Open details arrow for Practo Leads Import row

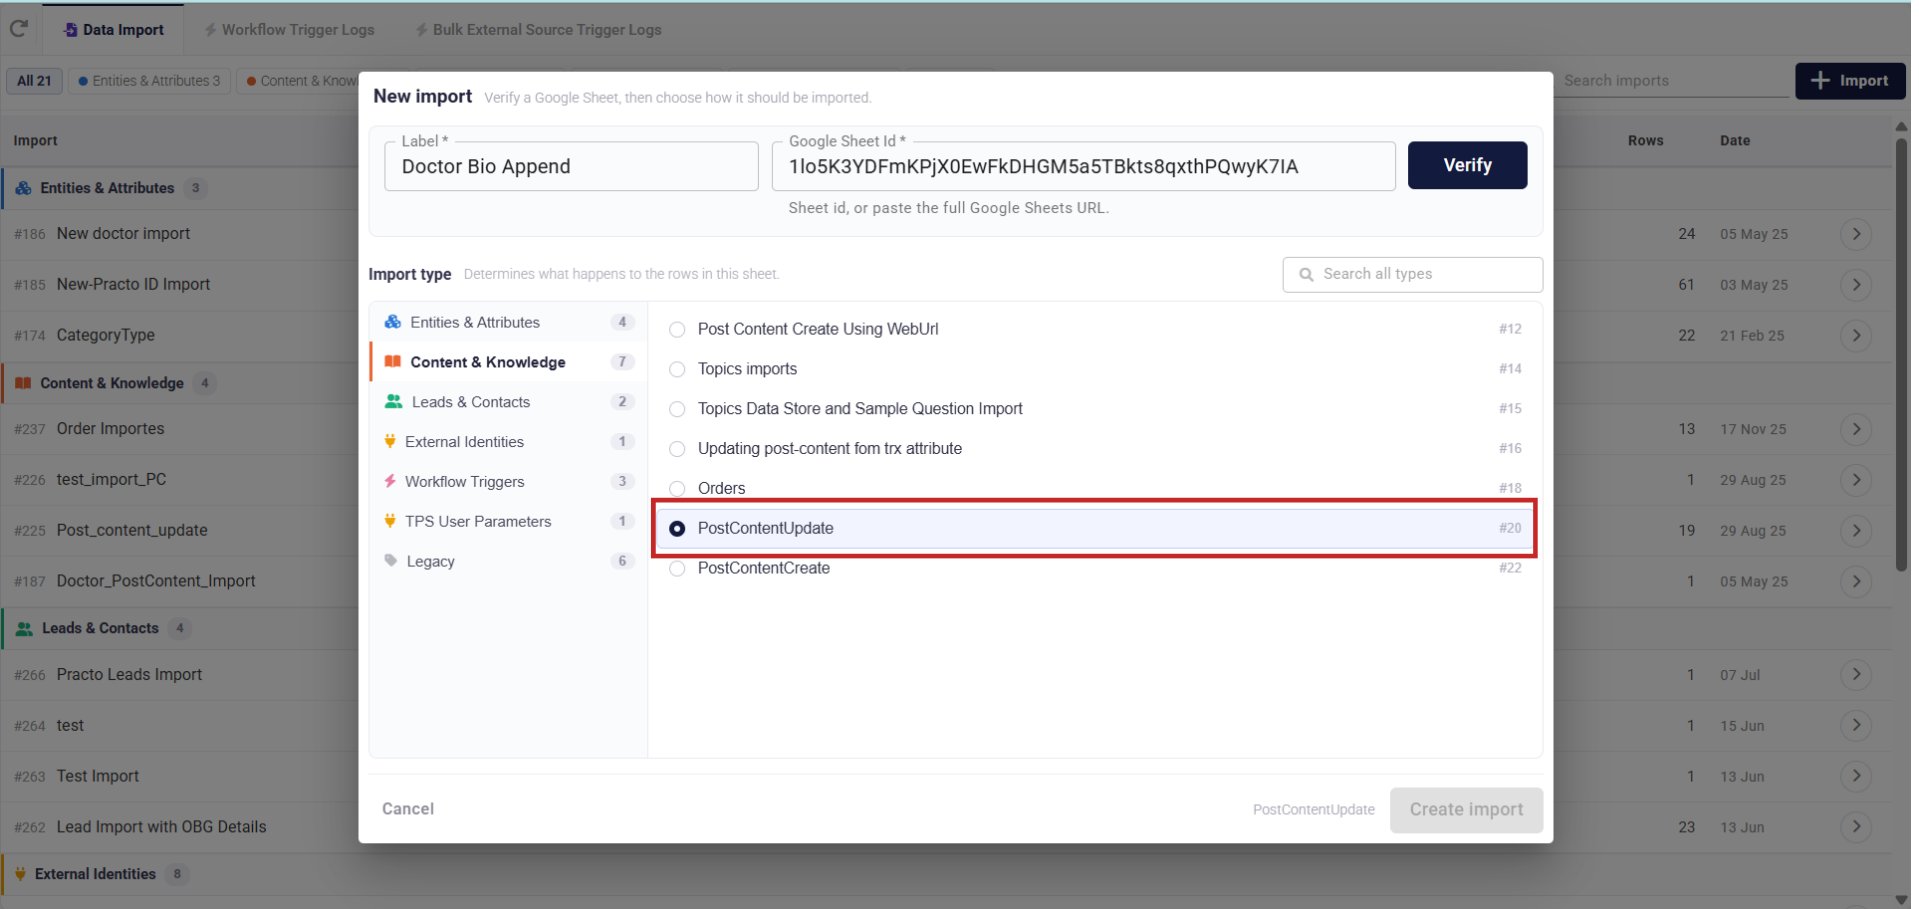pos(1856,675)
